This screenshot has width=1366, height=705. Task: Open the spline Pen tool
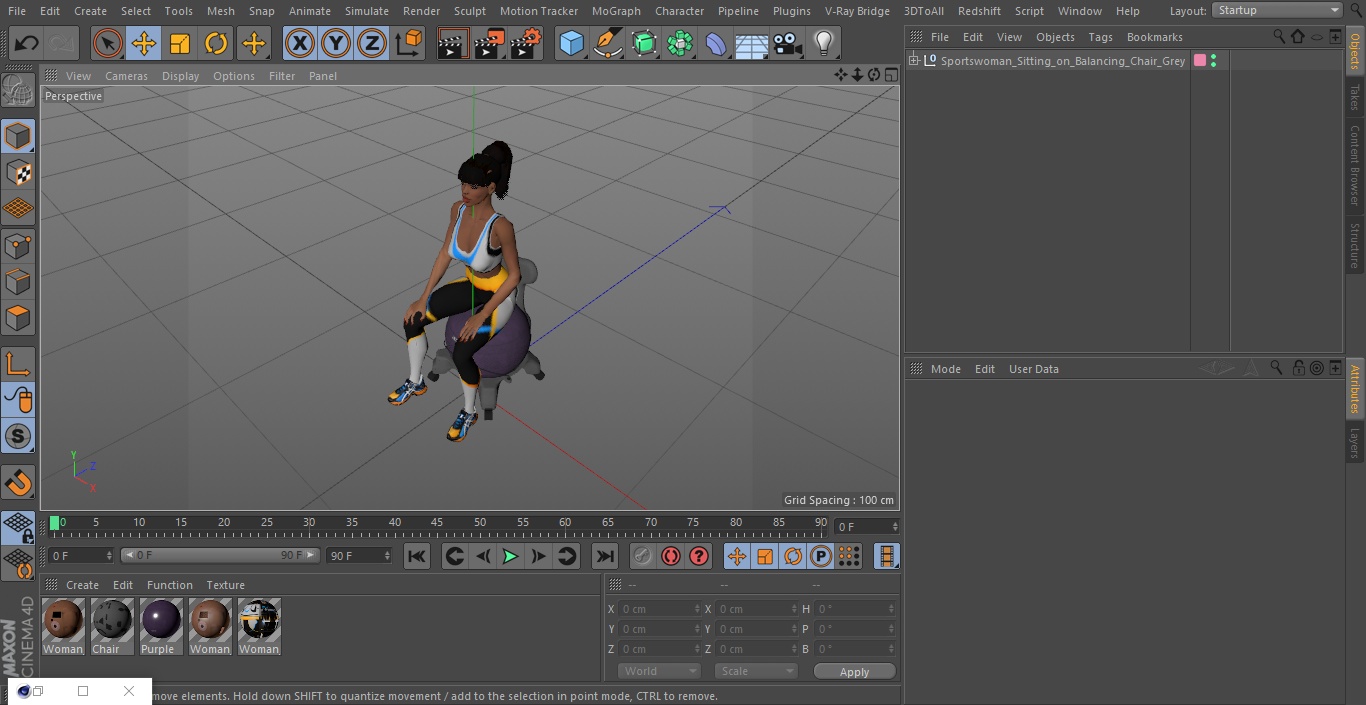[x=608, y=44]
